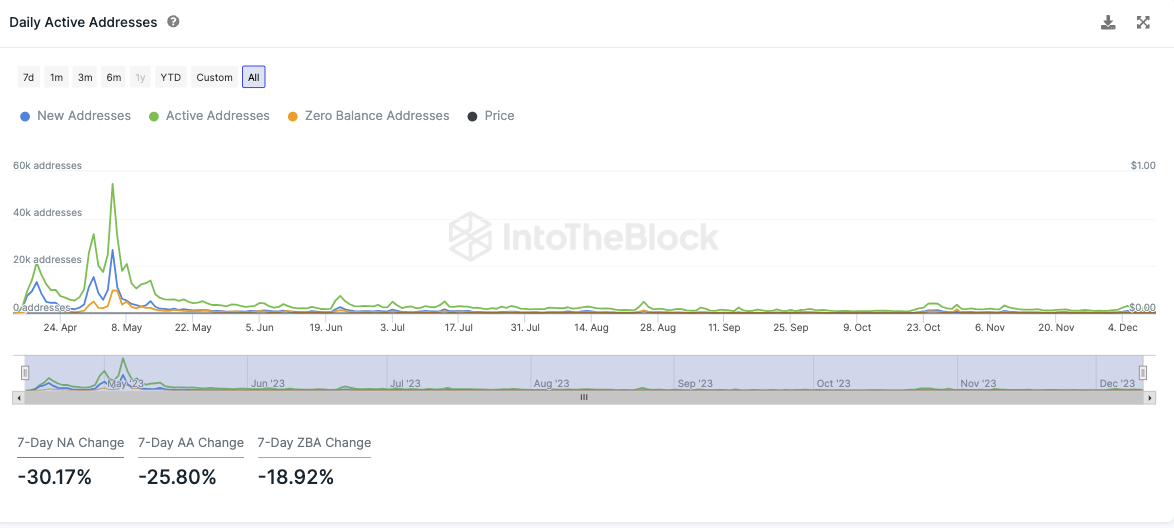Click the left range navigator handle
Screen dimensions: 1174x528
[x=25, y=373]
